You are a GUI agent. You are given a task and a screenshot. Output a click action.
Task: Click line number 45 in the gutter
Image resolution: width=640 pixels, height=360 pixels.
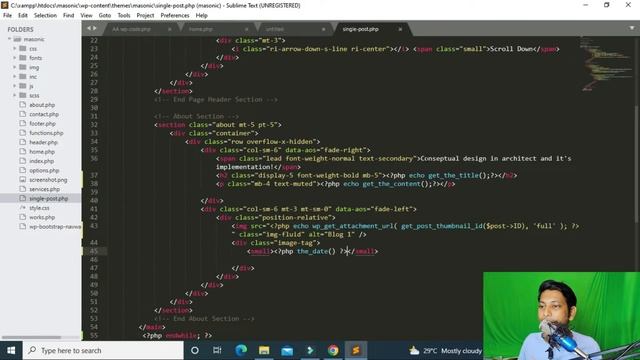(94, 251)
